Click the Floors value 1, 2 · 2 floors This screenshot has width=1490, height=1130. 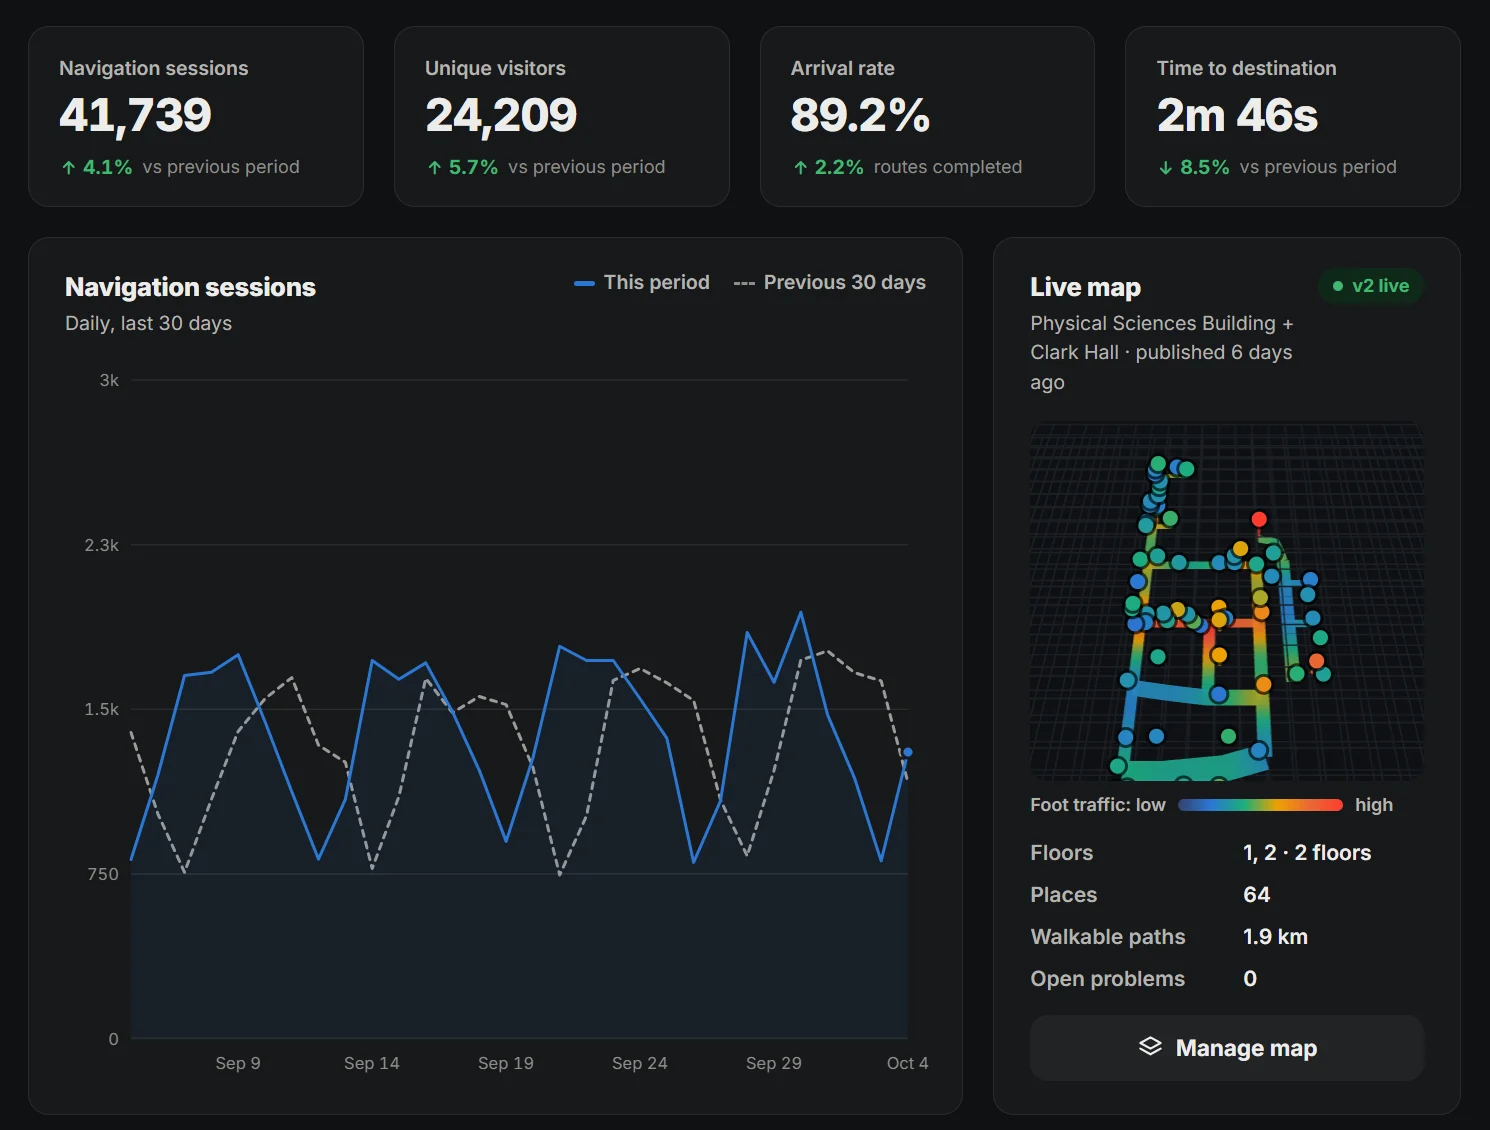[x=1307, y=853]
